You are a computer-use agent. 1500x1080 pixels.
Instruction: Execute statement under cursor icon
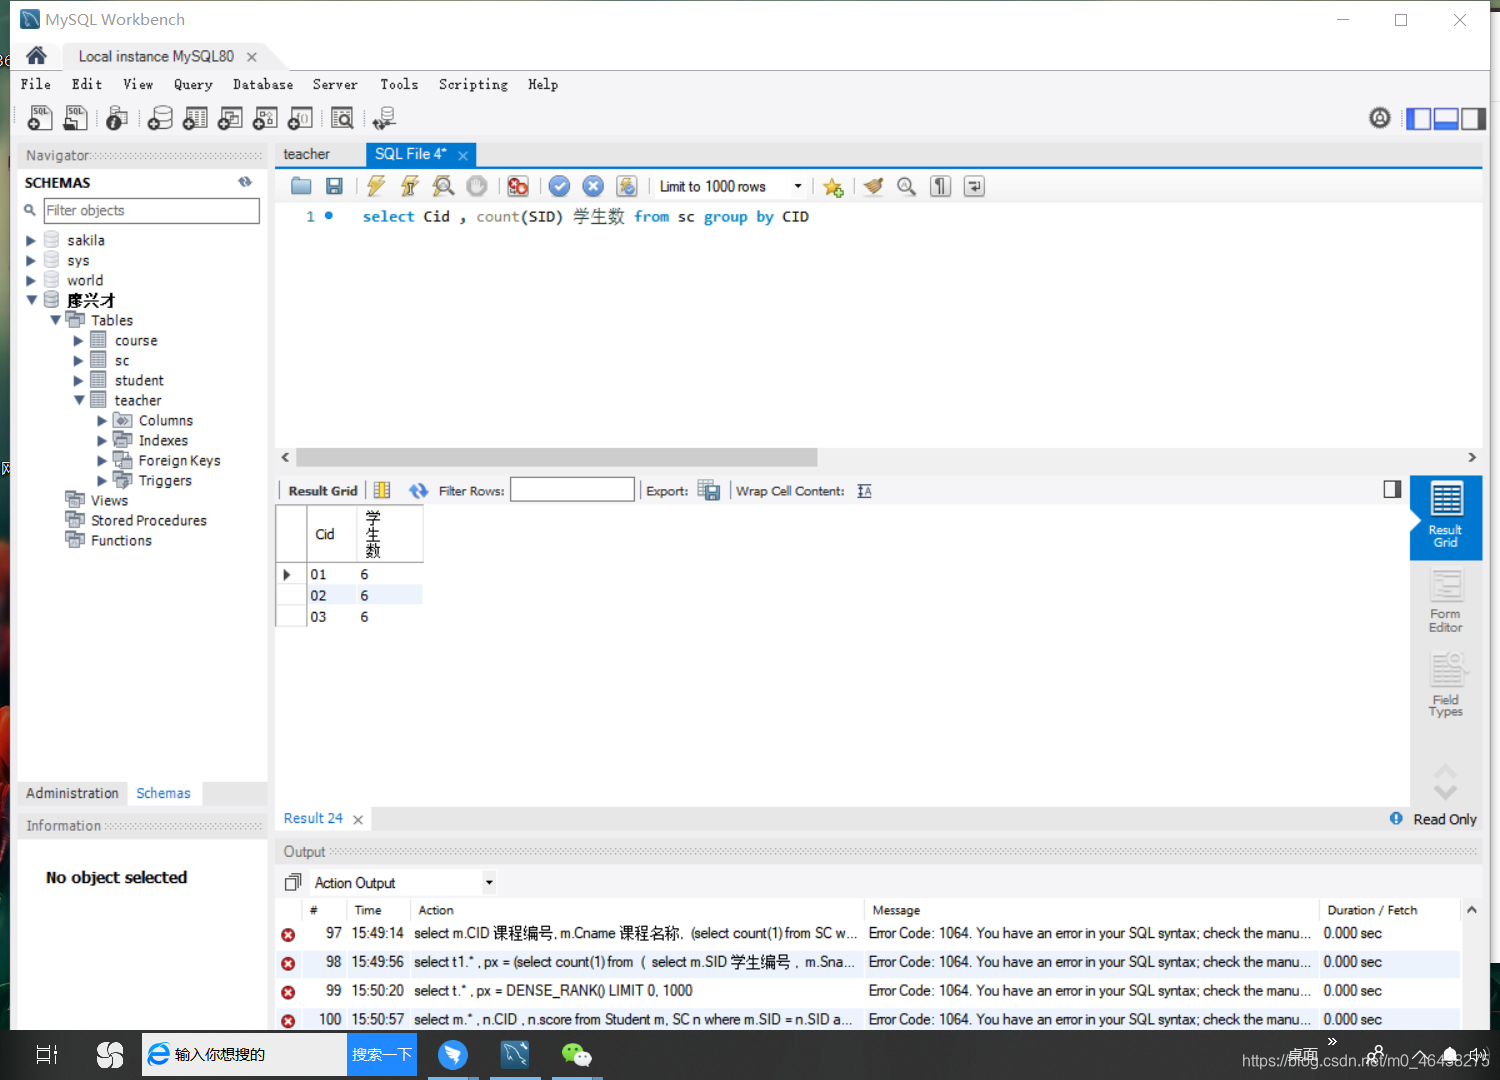coord(410,186)
